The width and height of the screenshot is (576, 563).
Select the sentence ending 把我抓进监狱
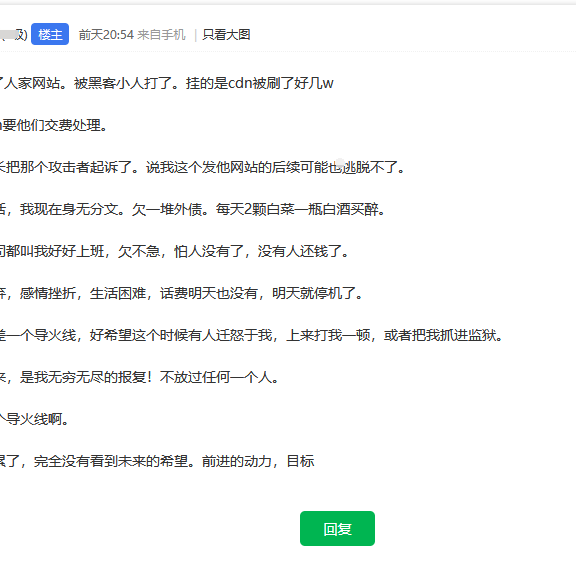(252, 335)
